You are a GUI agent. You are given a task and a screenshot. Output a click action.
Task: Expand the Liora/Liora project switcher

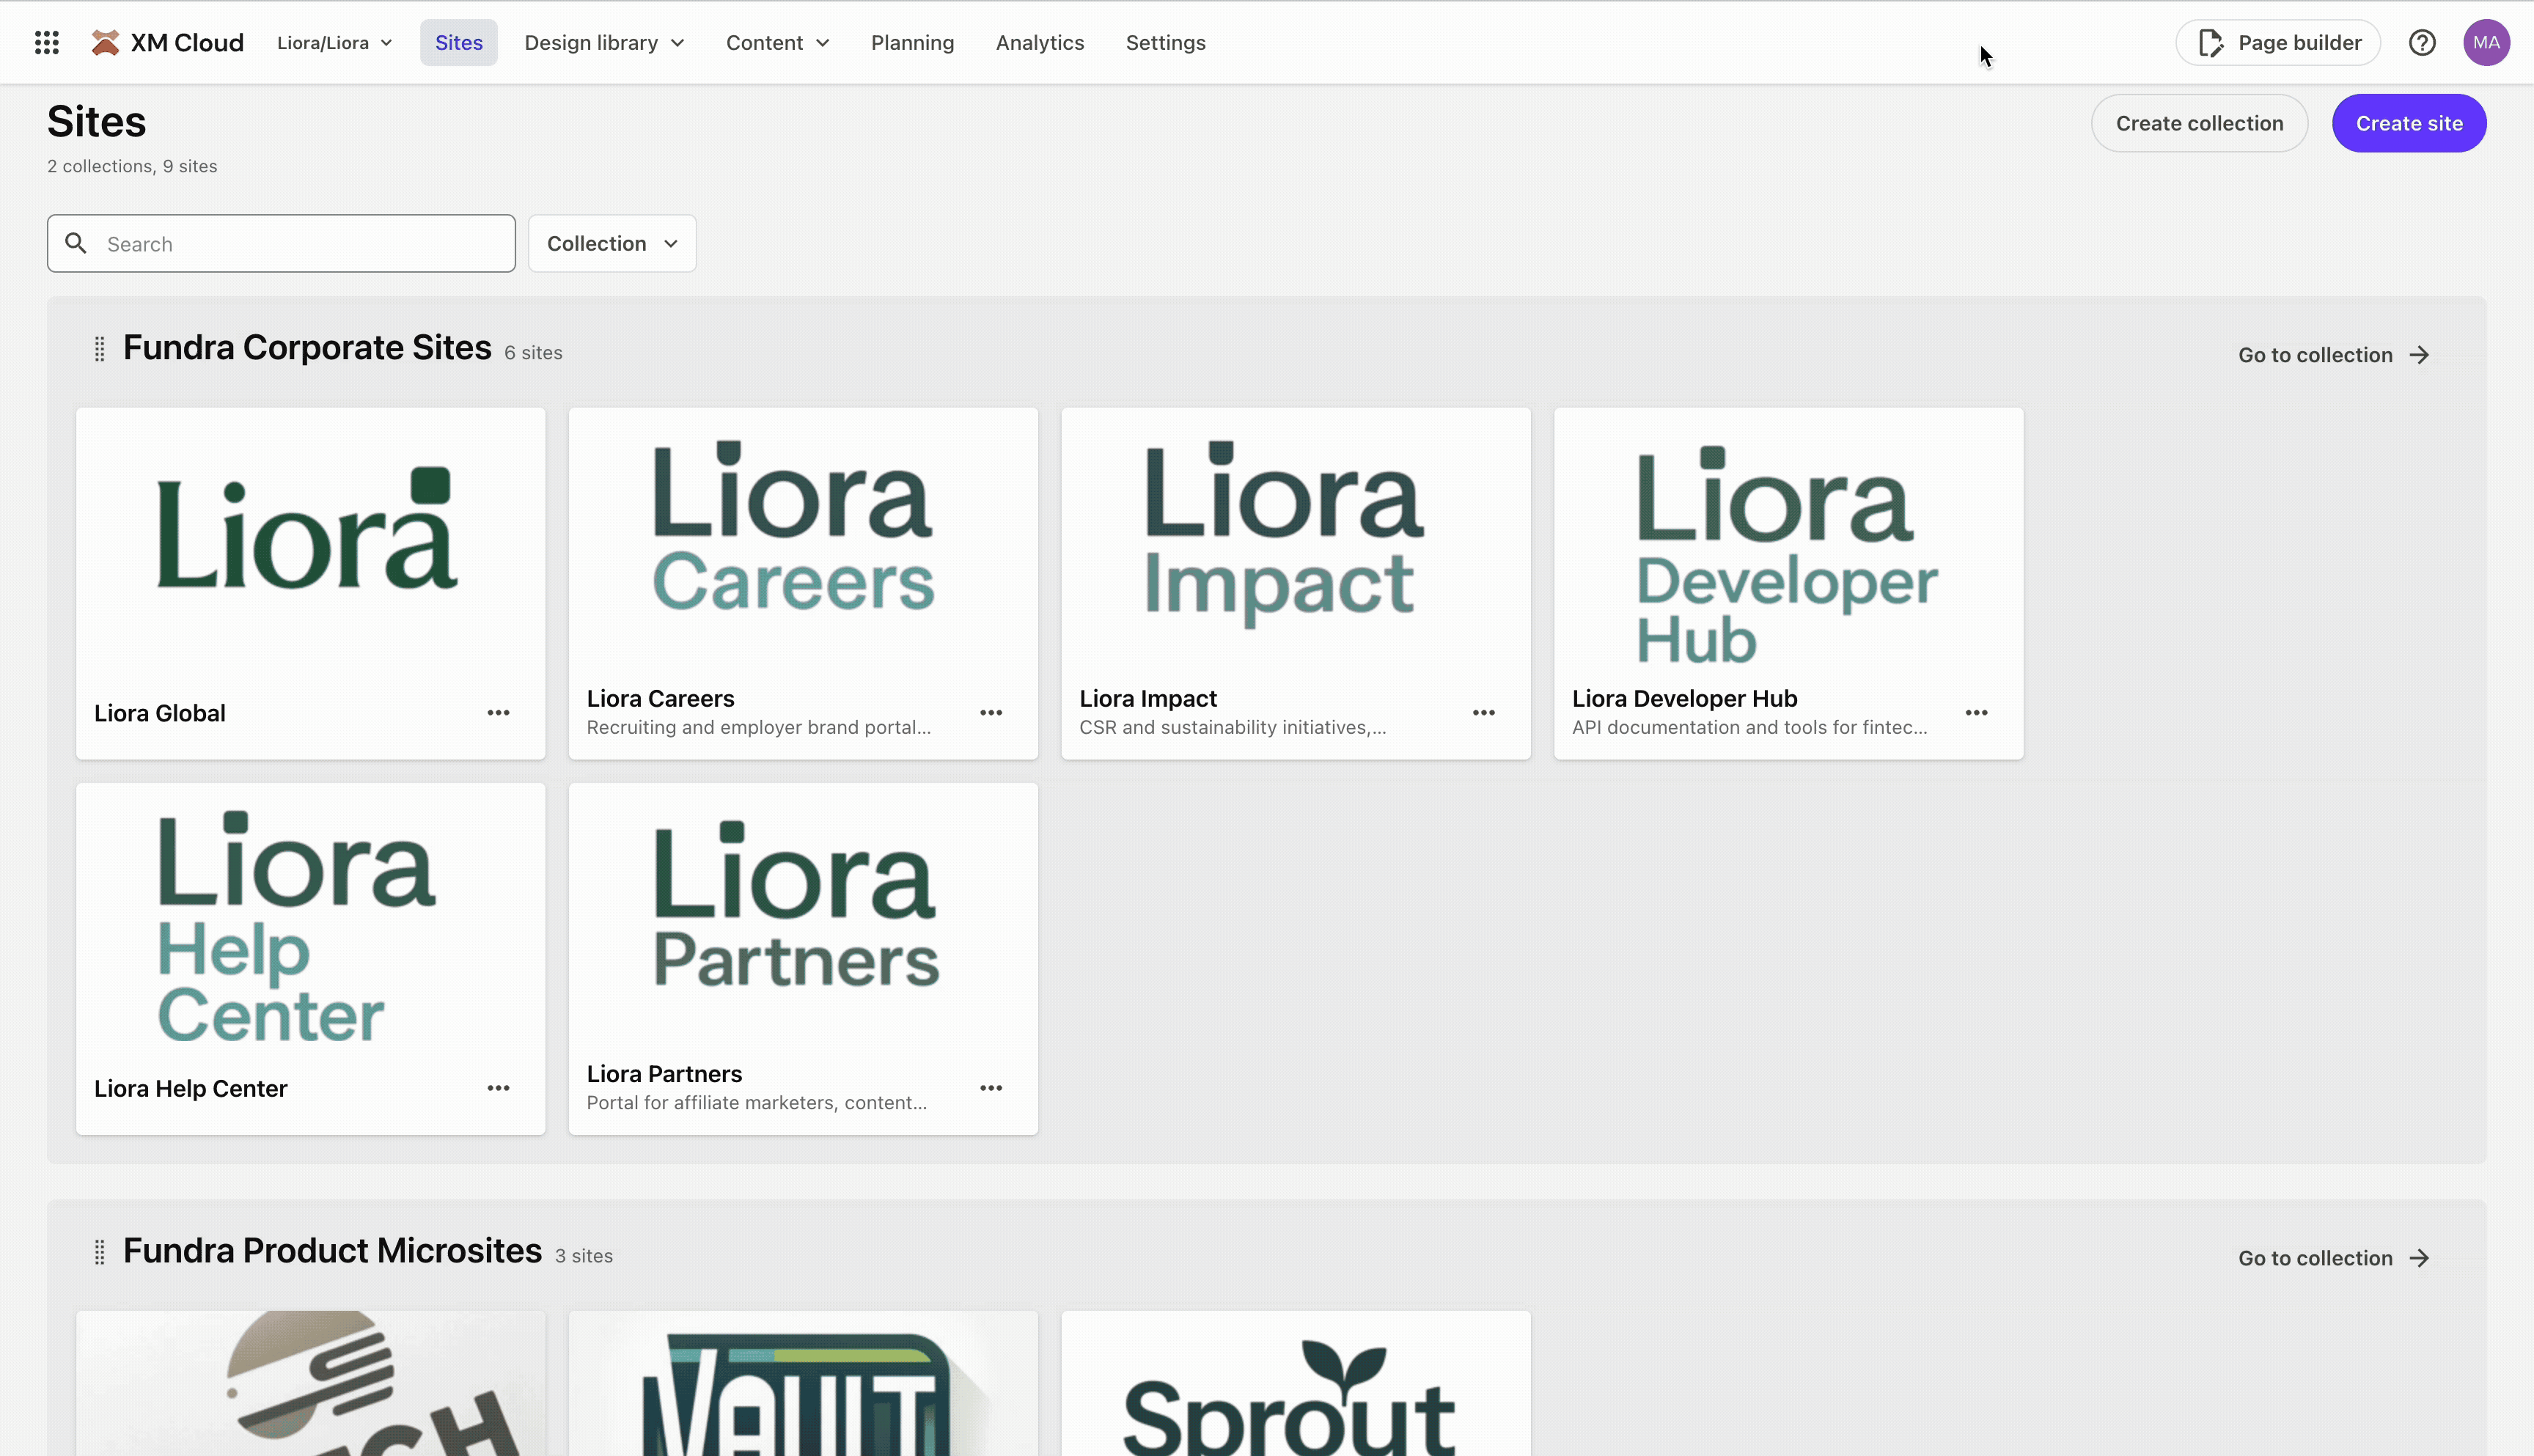(335, 42)
